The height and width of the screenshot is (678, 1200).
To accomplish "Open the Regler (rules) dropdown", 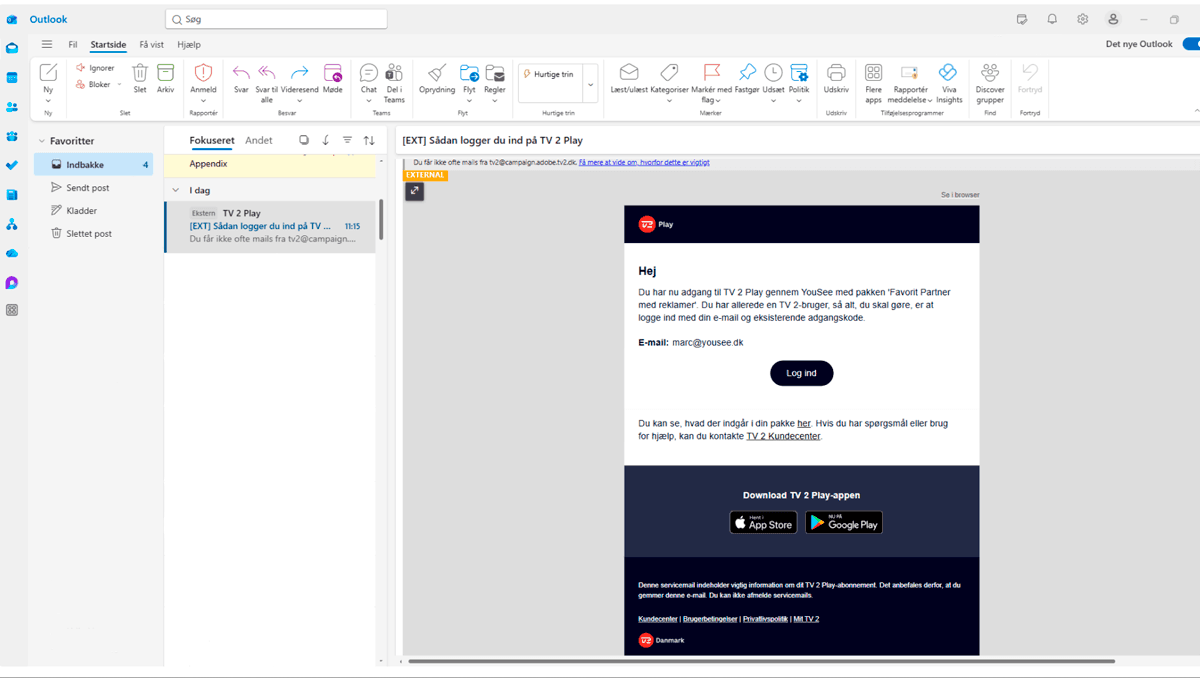I will click(x=495, y=100).
